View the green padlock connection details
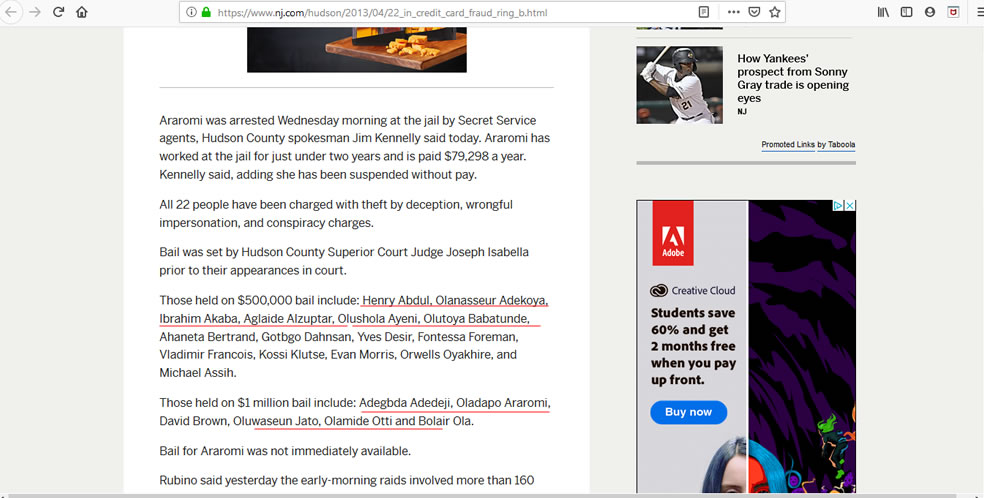 [x=206, y=12]
